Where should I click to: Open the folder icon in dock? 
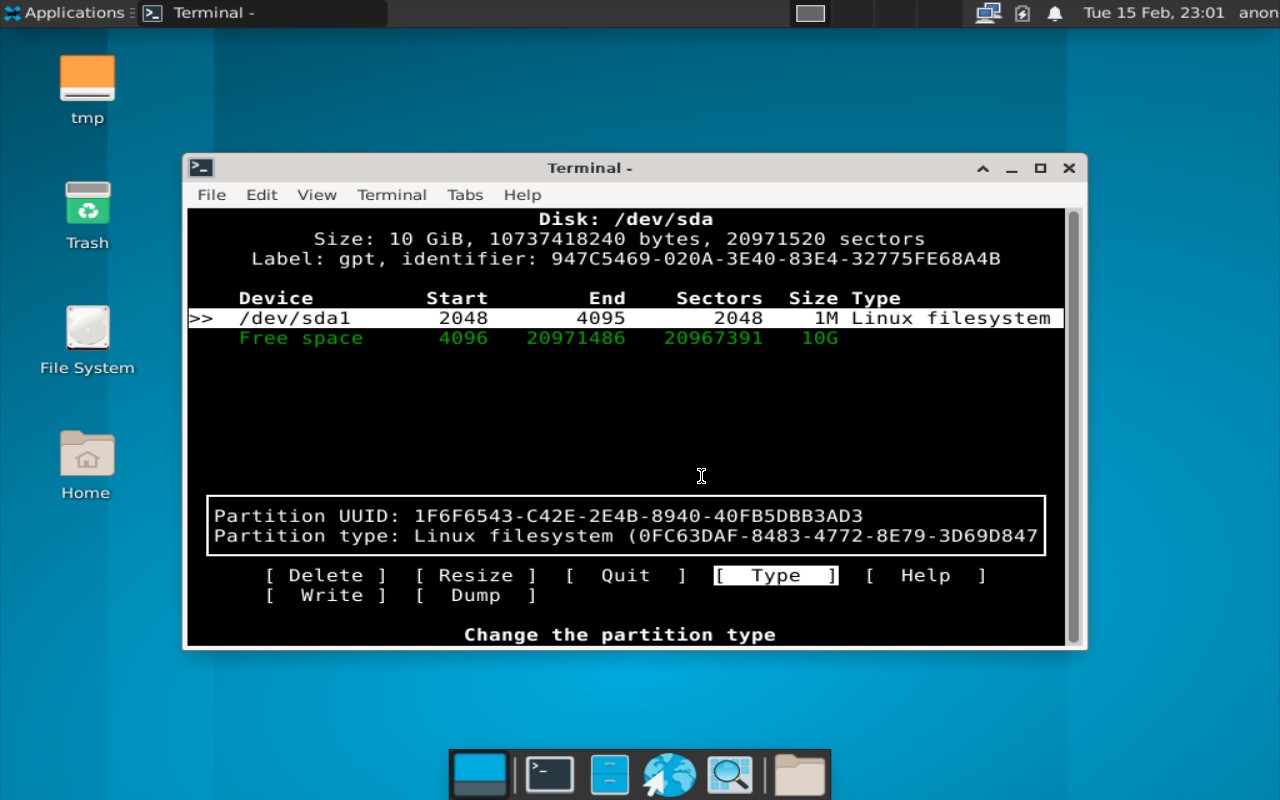pyautogui.click(x=800, y=775)
